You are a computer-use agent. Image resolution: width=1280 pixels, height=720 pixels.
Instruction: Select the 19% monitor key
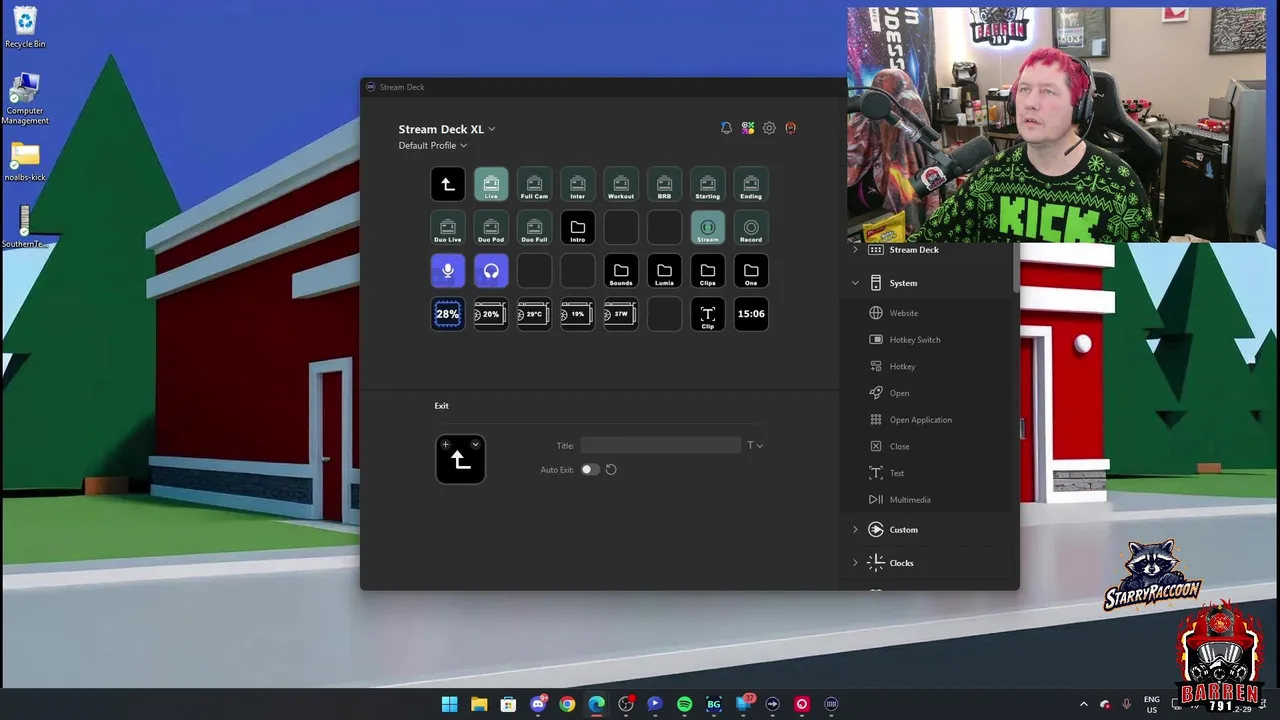pos(578,314)
